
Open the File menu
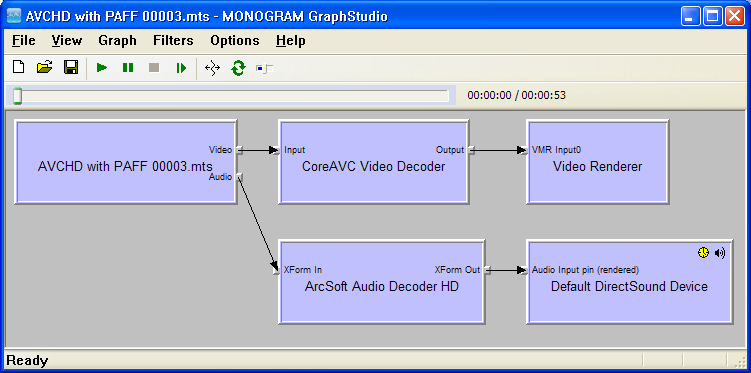coord(23,41)
